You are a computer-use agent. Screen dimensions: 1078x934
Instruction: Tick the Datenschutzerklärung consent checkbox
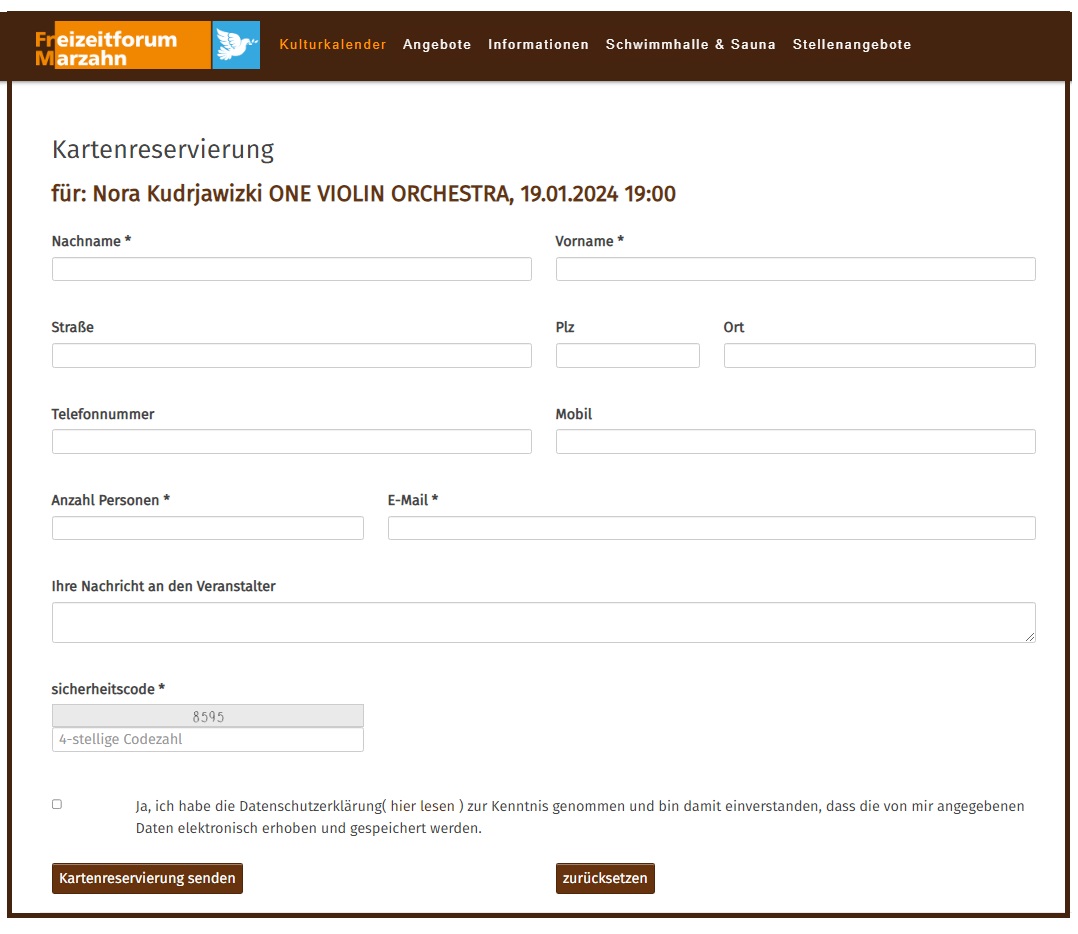tap(57, 805)
